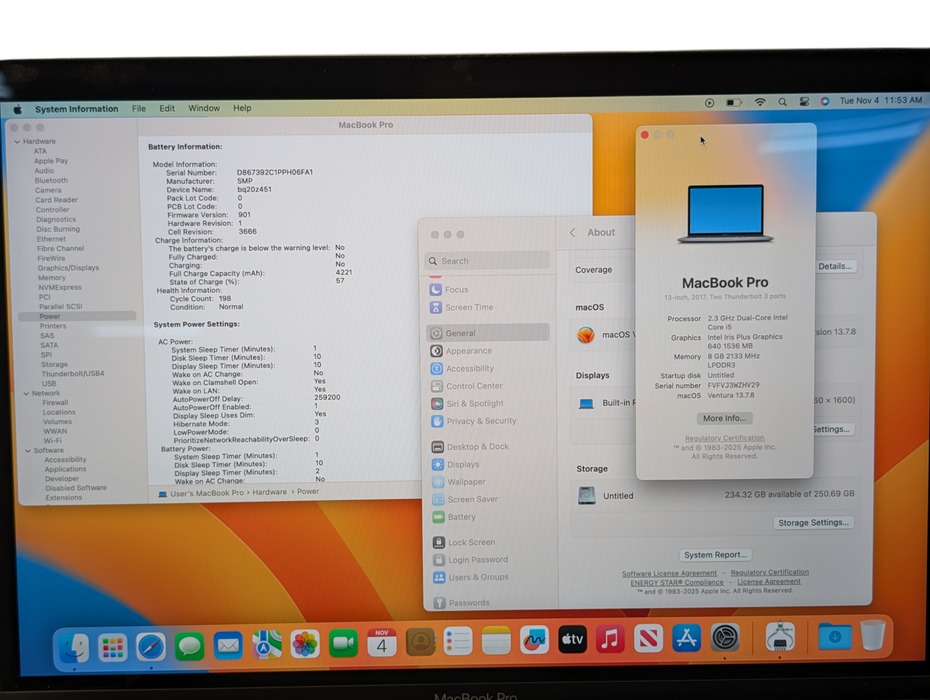The width and height of the screenshot is (930, 700).
Task: Collapse Software section in System Information sidebar
Action: (28, 451)
